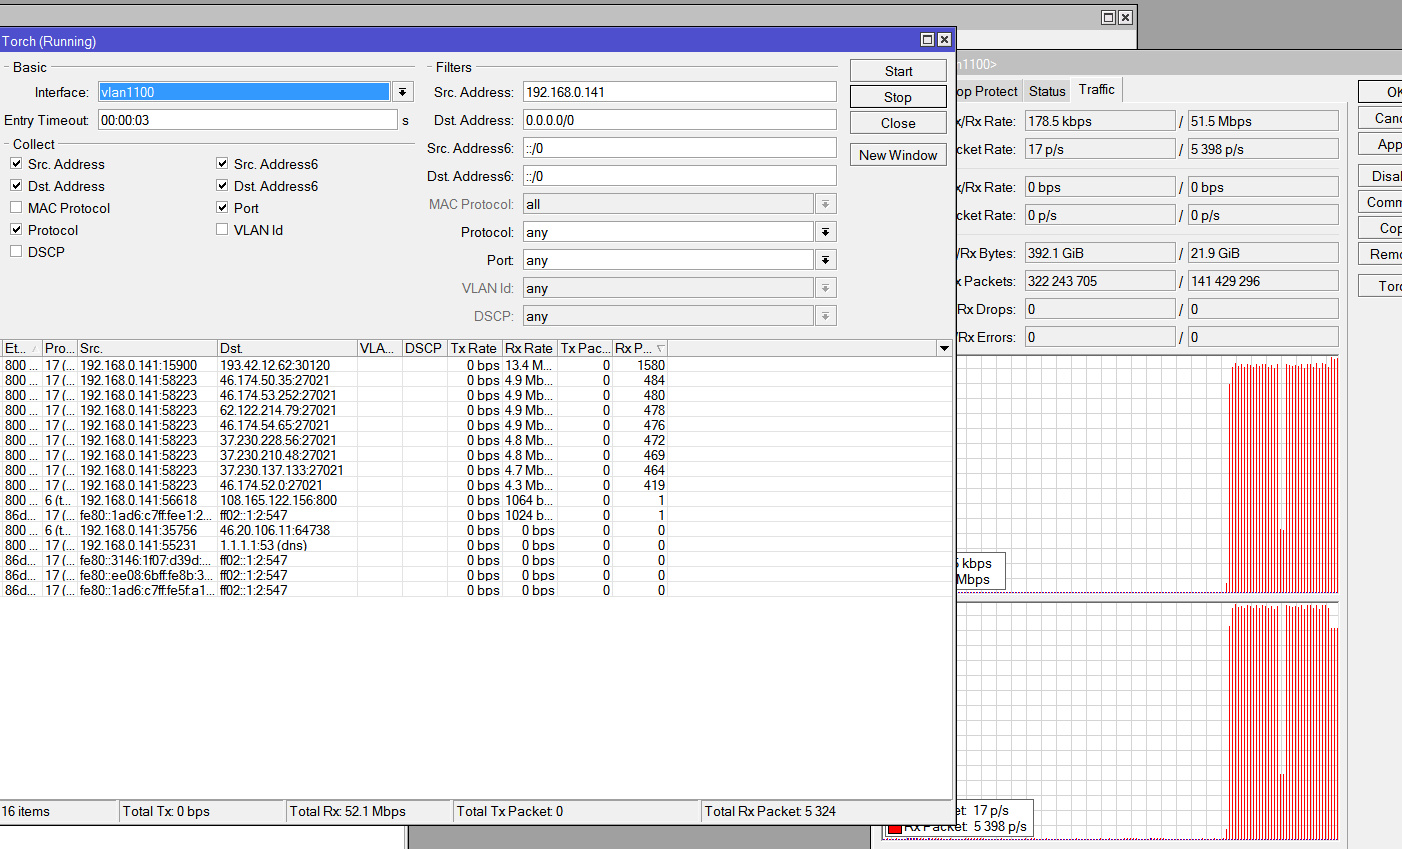
Task: Switch to the Status tab
Action: coord(1047,91)
